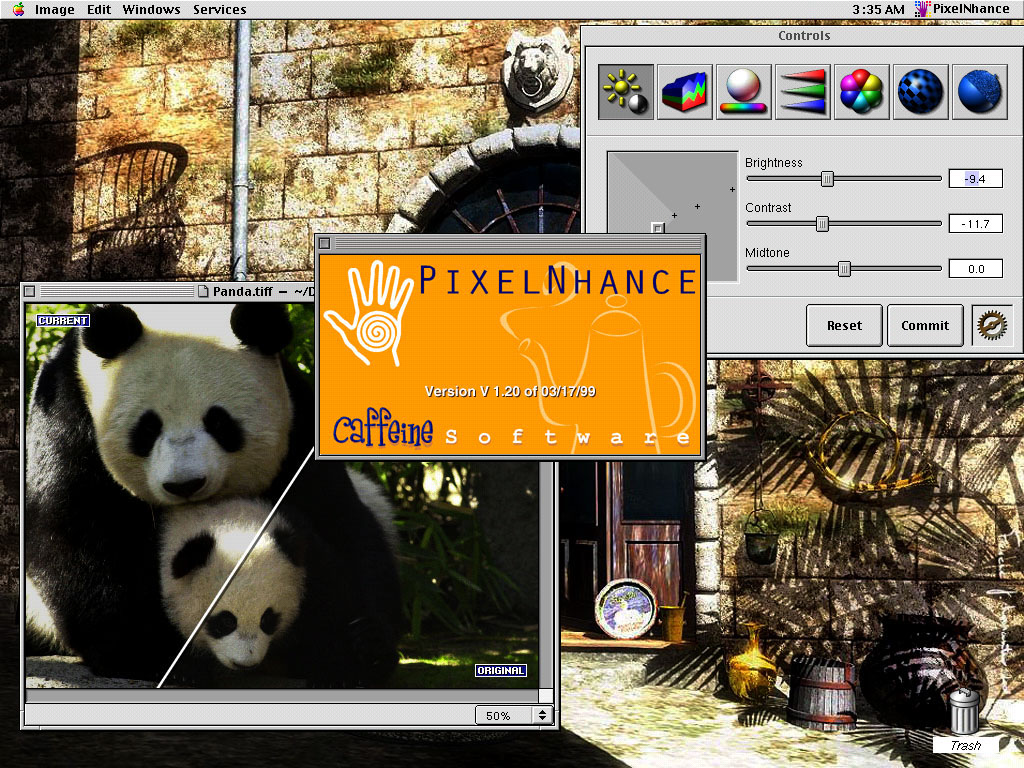The width and height of the screenshot is (1024, 768).
Task: Click the Reset button
Action: [x=844, y=325]
